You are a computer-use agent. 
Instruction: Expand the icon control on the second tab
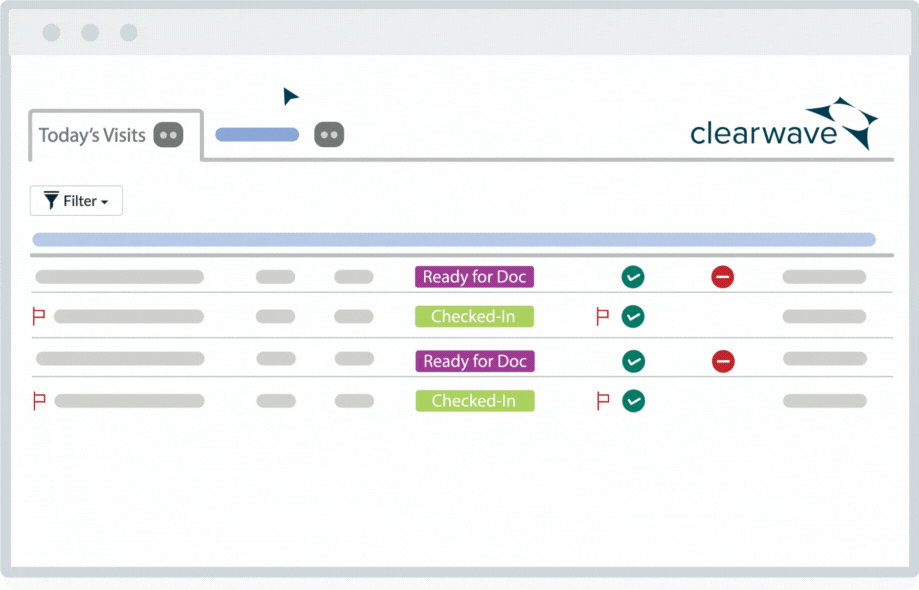pyautogui.click(x=330, y=134)
